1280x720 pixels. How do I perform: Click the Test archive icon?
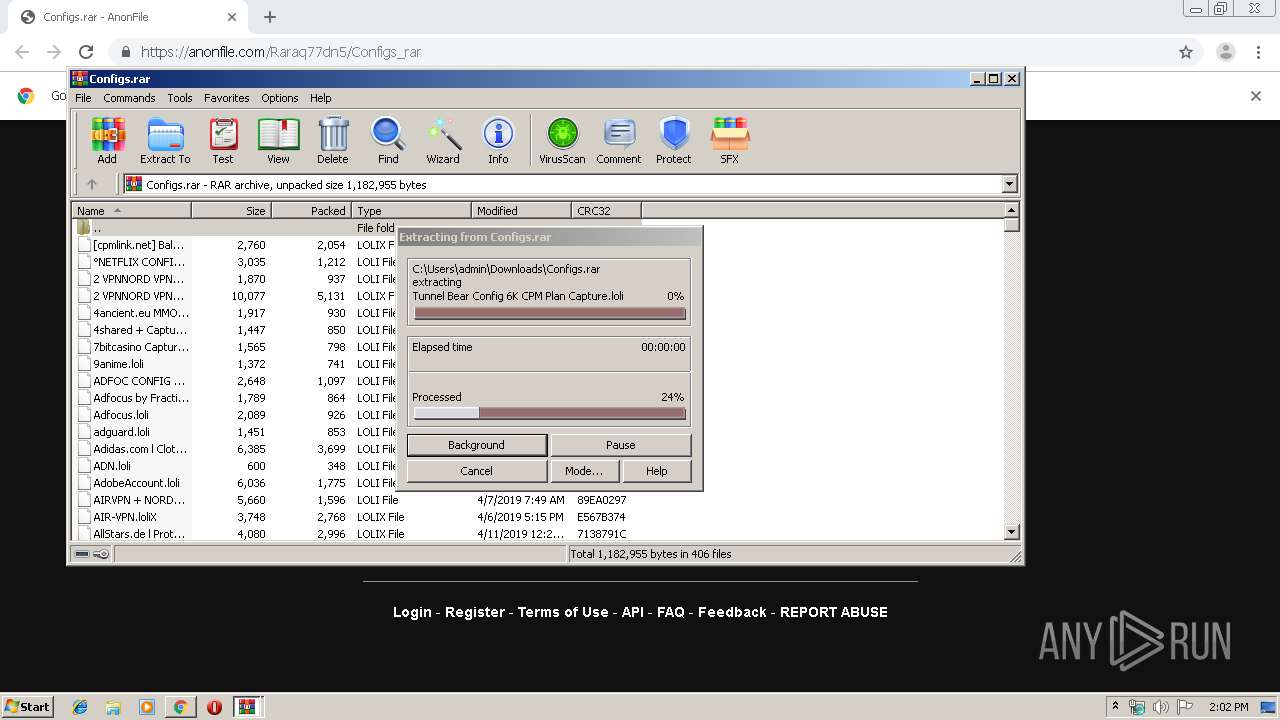tap(223, 140)
